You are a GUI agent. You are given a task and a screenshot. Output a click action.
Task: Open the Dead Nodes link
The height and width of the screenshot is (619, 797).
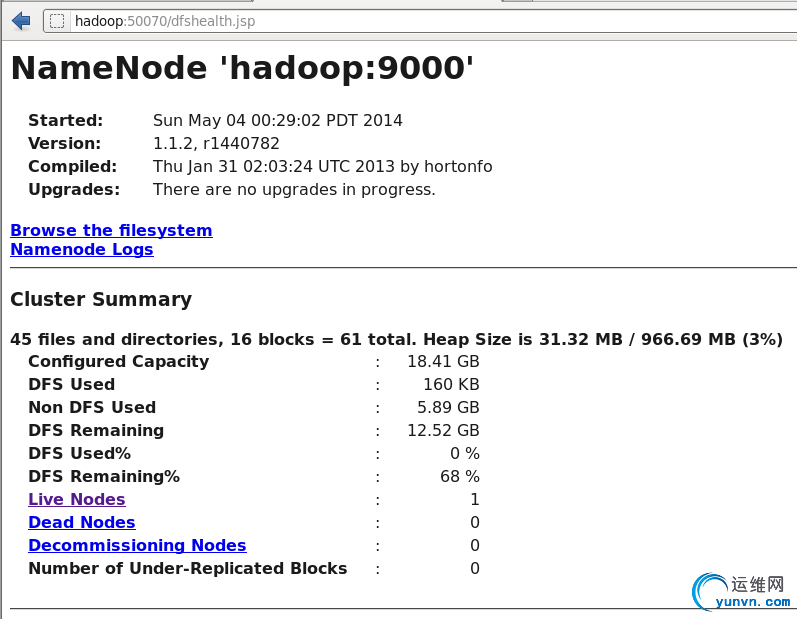[82, 522]
